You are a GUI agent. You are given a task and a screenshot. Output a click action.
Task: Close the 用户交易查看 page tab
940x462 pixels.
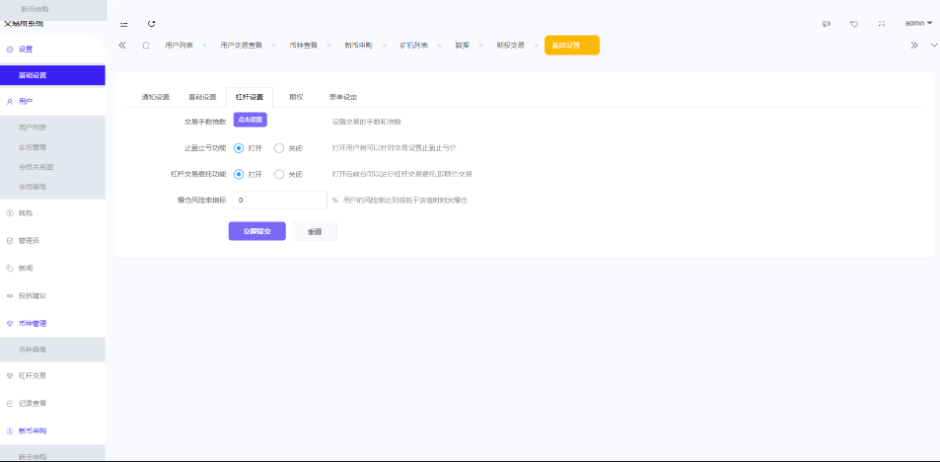tap(273, 46)
